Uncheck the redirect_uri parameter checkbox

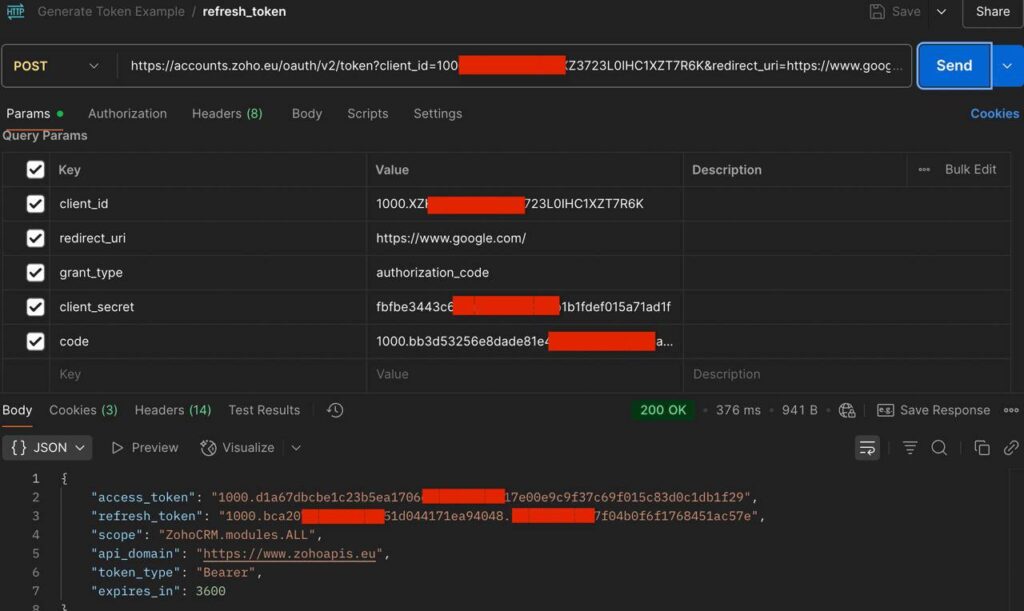point(35,238)
